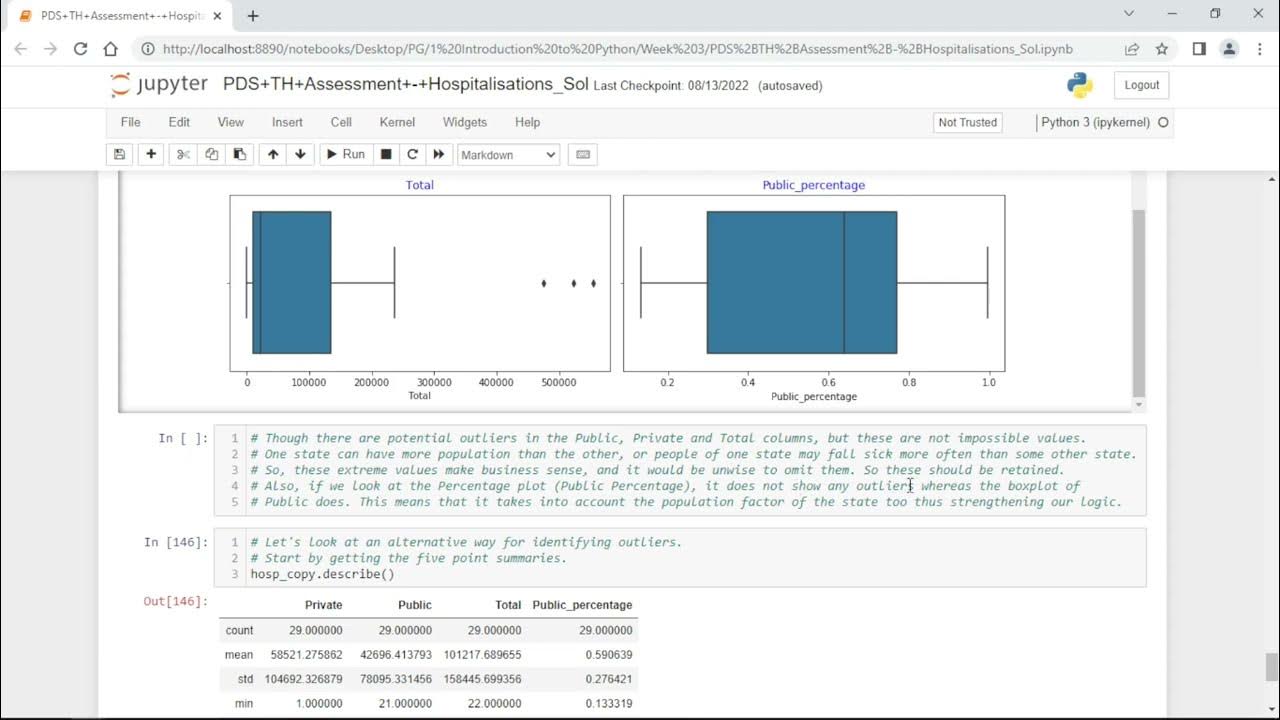Run the selected cell

coord(345,154)
